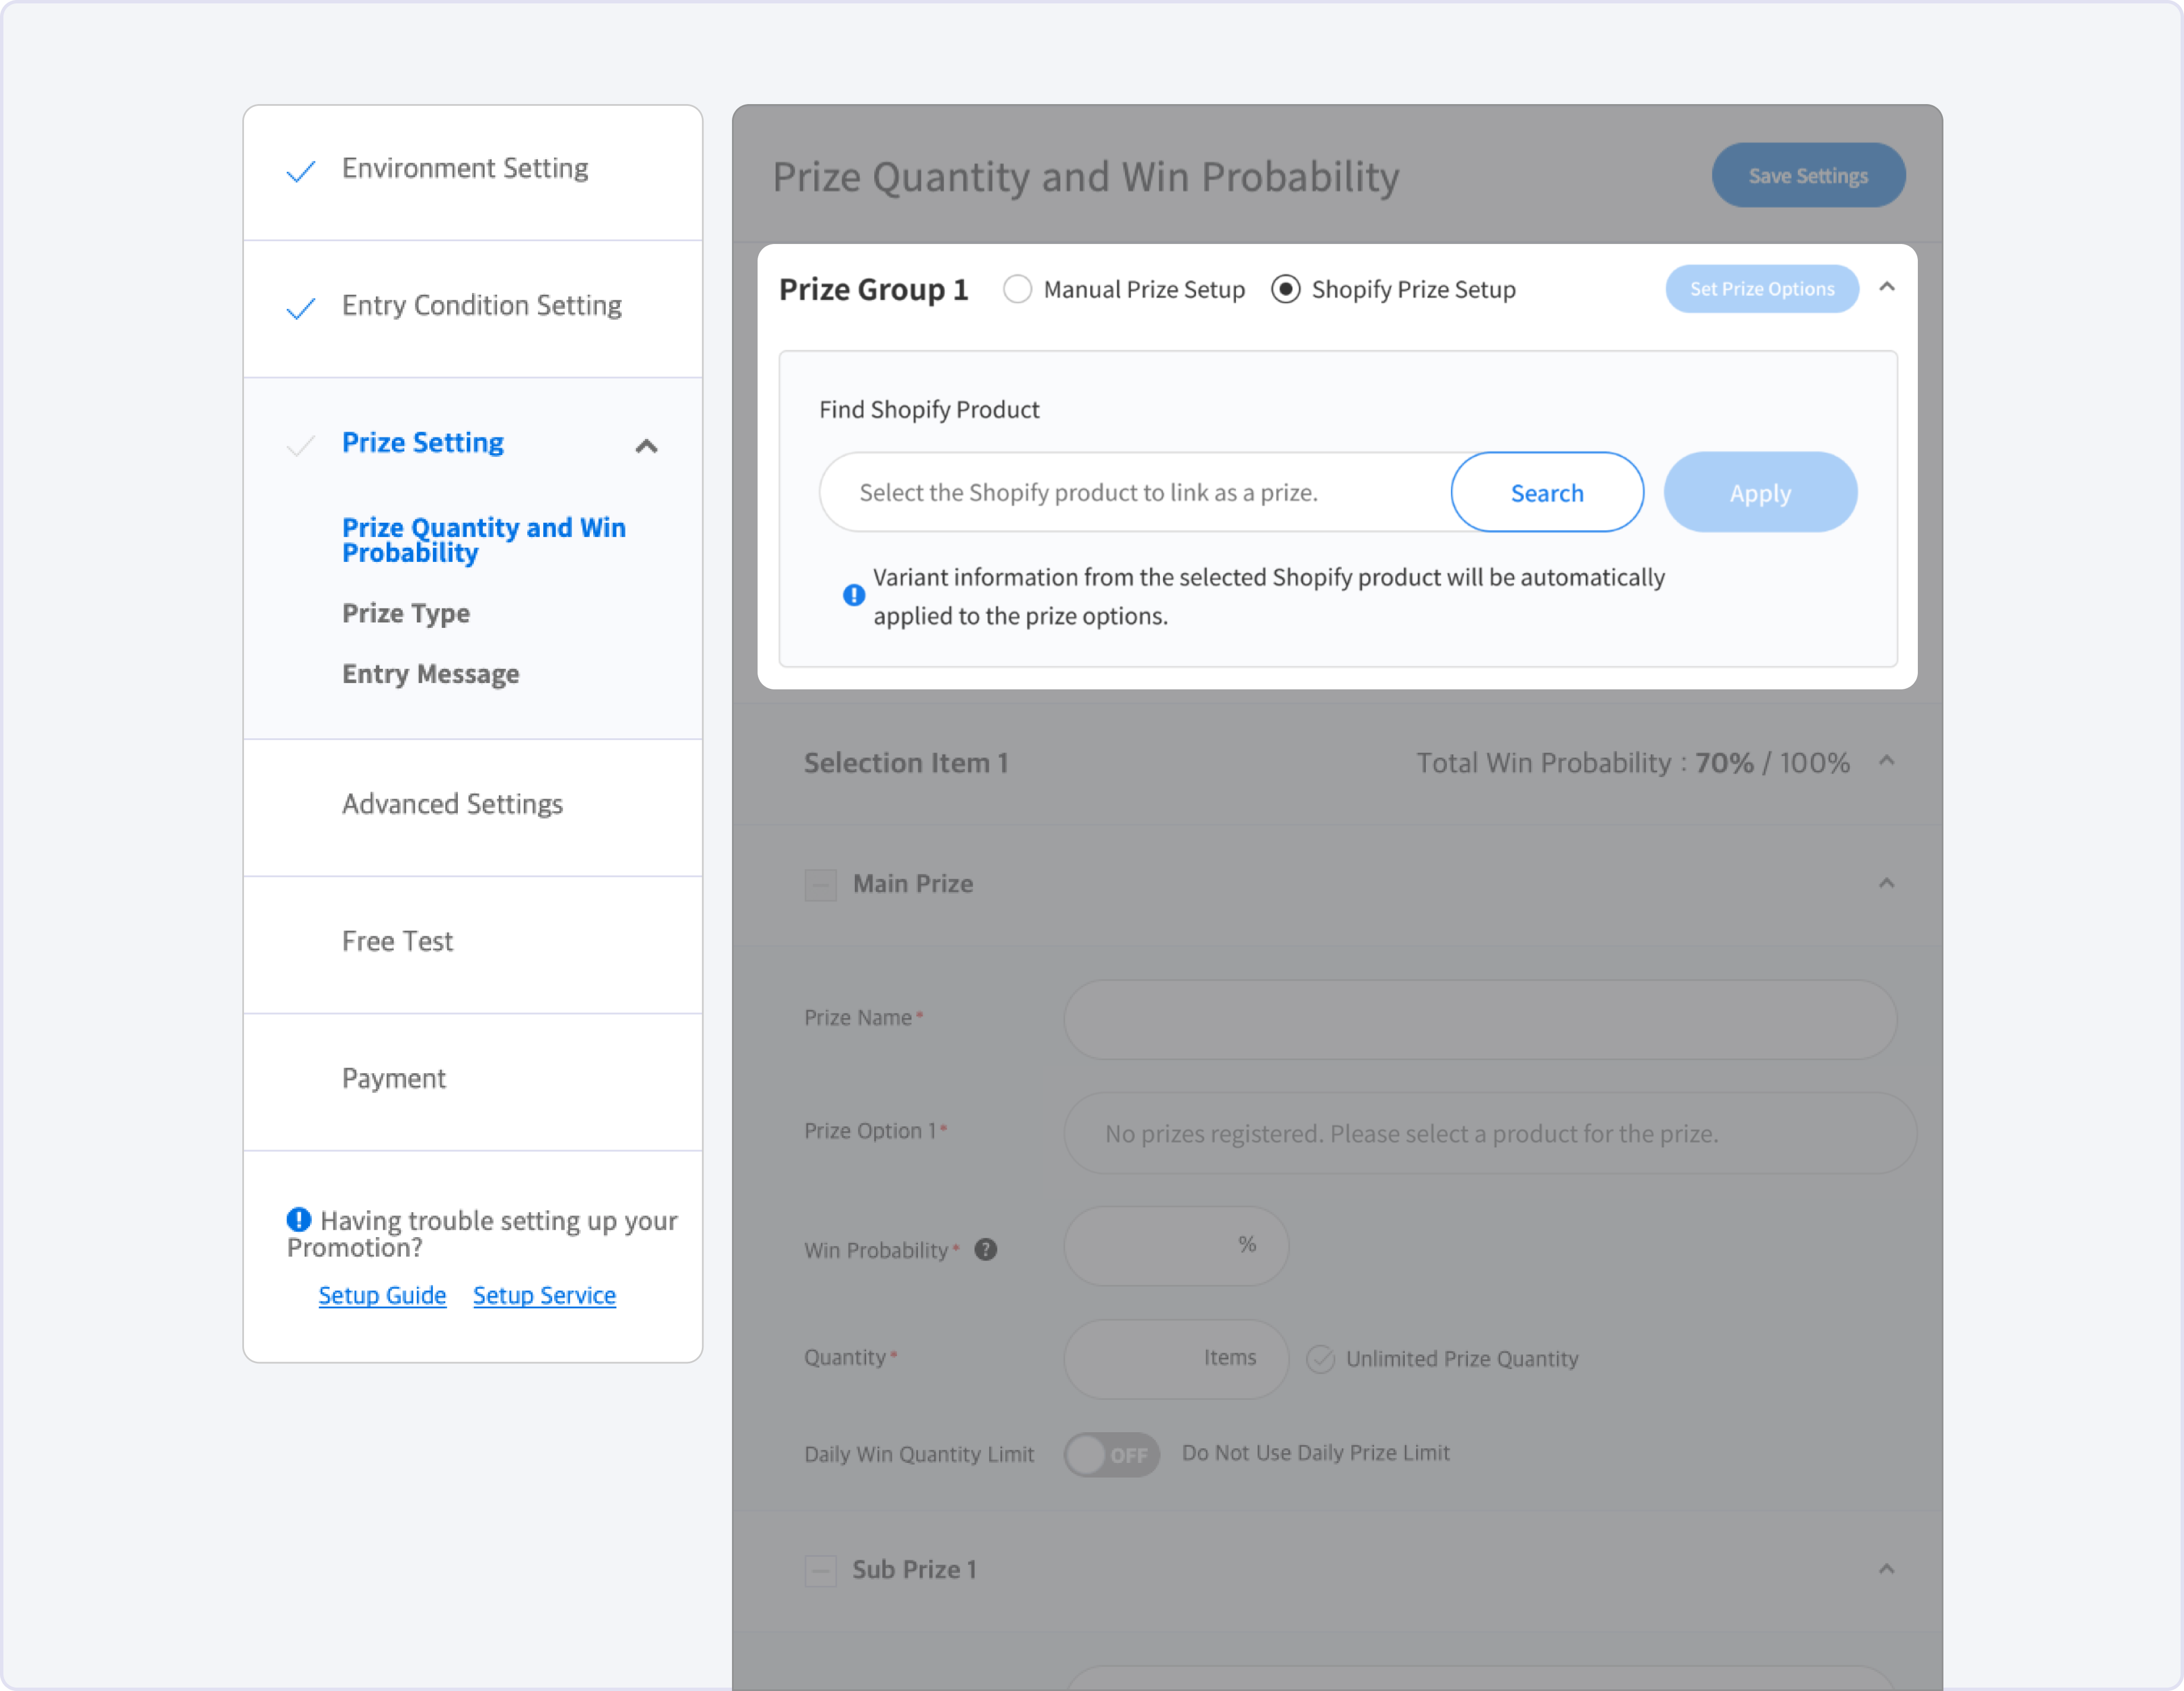Click the Main Prize minus box icon
The height and width of the screenshot is (1691, 2184).
tap(820, 884)
